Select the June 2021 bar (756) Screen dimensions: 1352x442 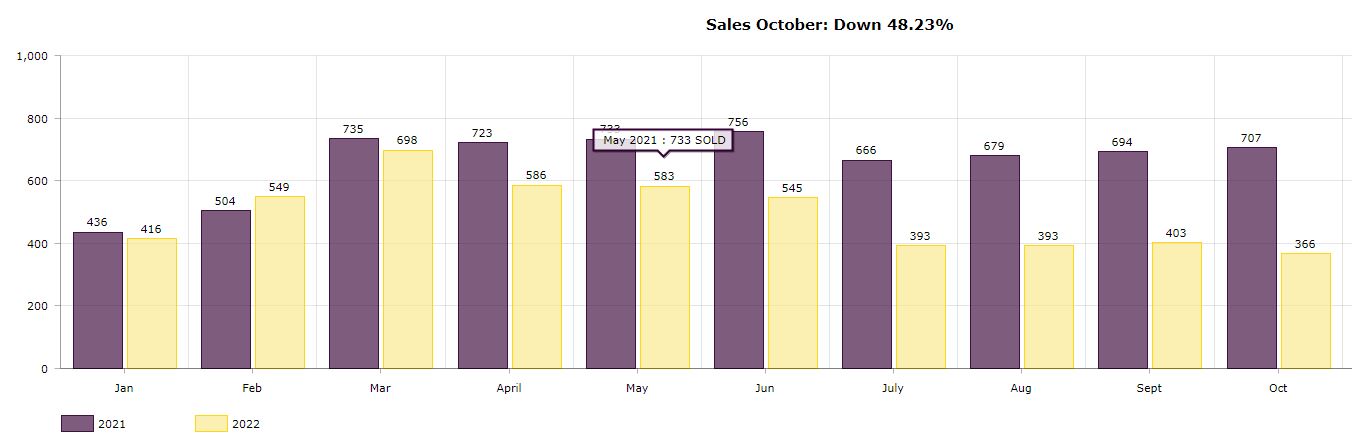(739, 250)
